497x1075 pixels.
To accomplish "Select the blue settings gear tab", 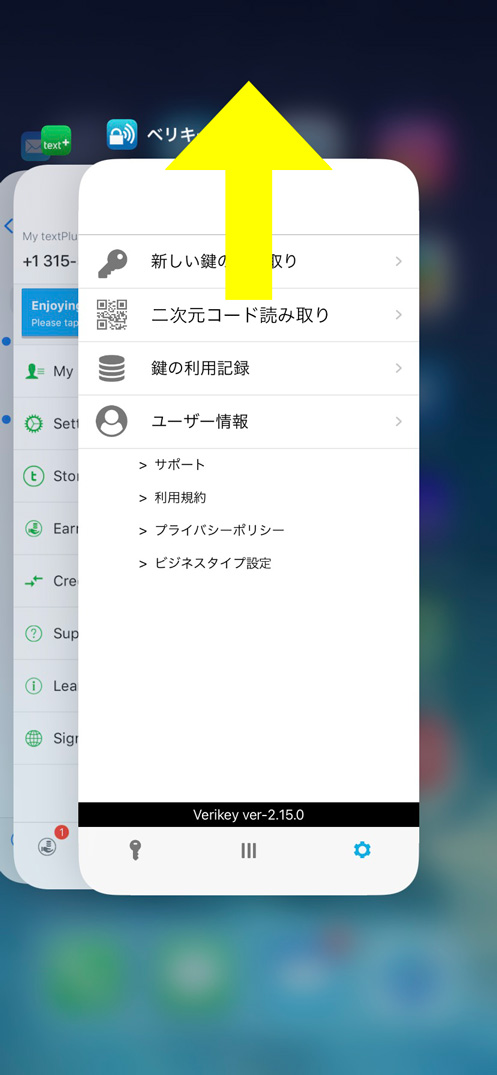I will tap(362, 850).
